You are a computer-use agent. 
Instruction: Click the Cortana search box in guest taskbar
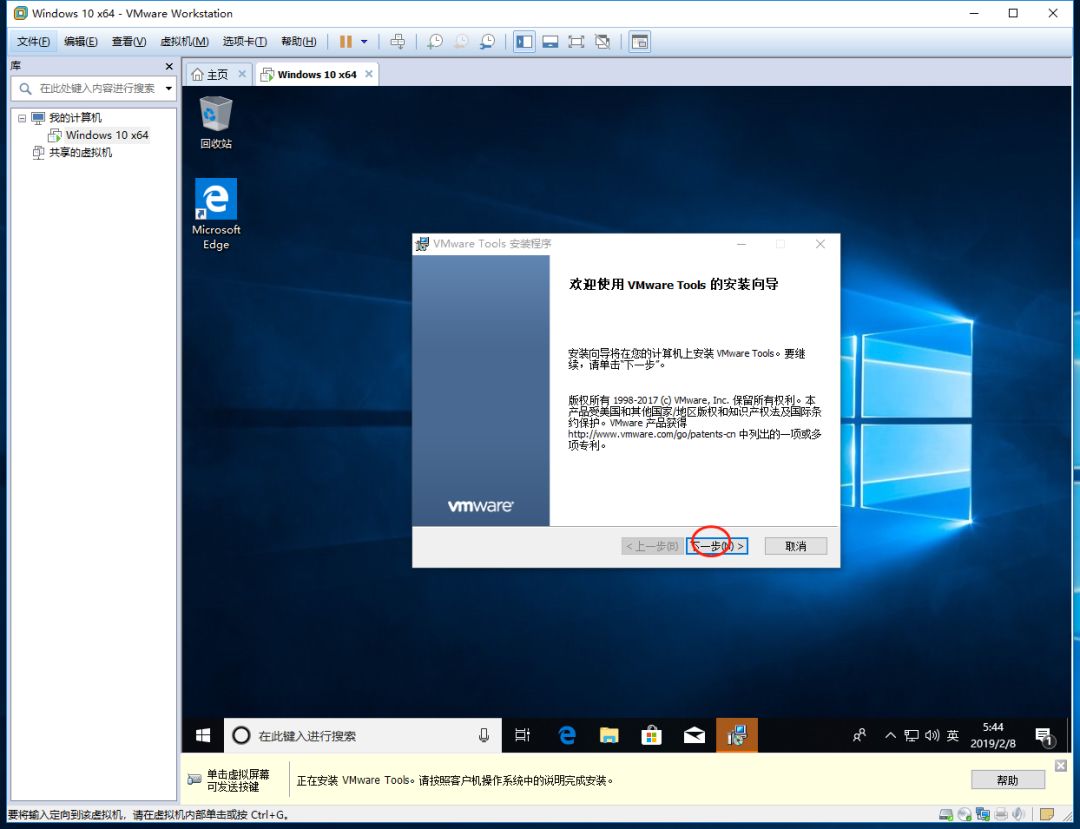coord(362,735)
